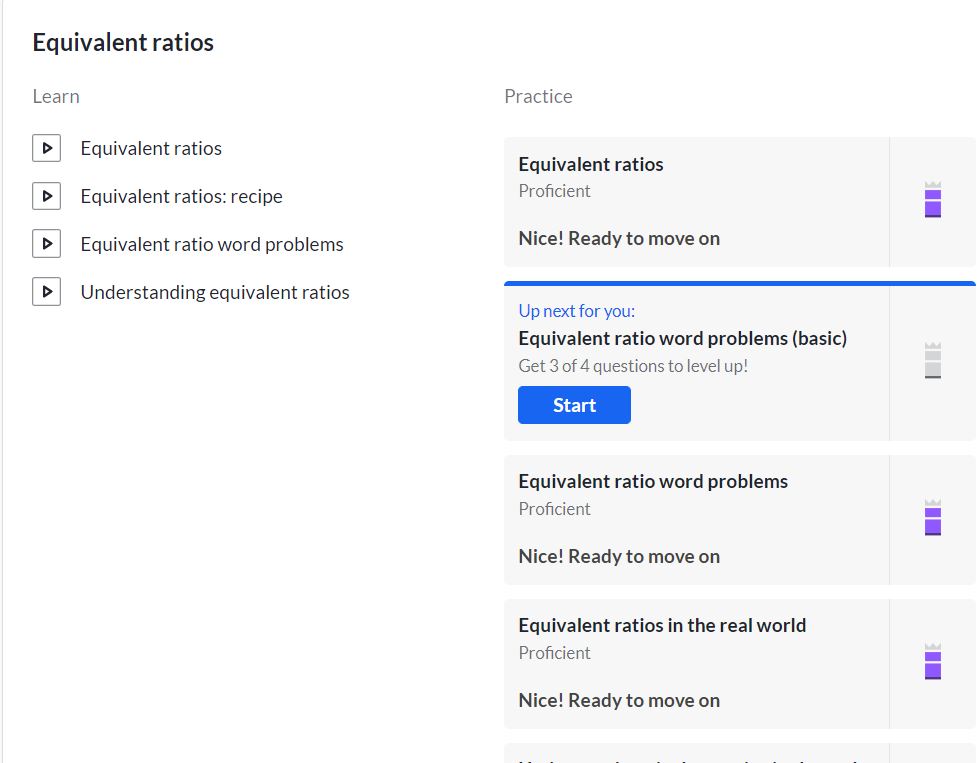Image resolution: width=979 pixels, height=763 pixels.
Task: Open Equivalent ratios in the real world practice
Action: click(x=662, y=625)
